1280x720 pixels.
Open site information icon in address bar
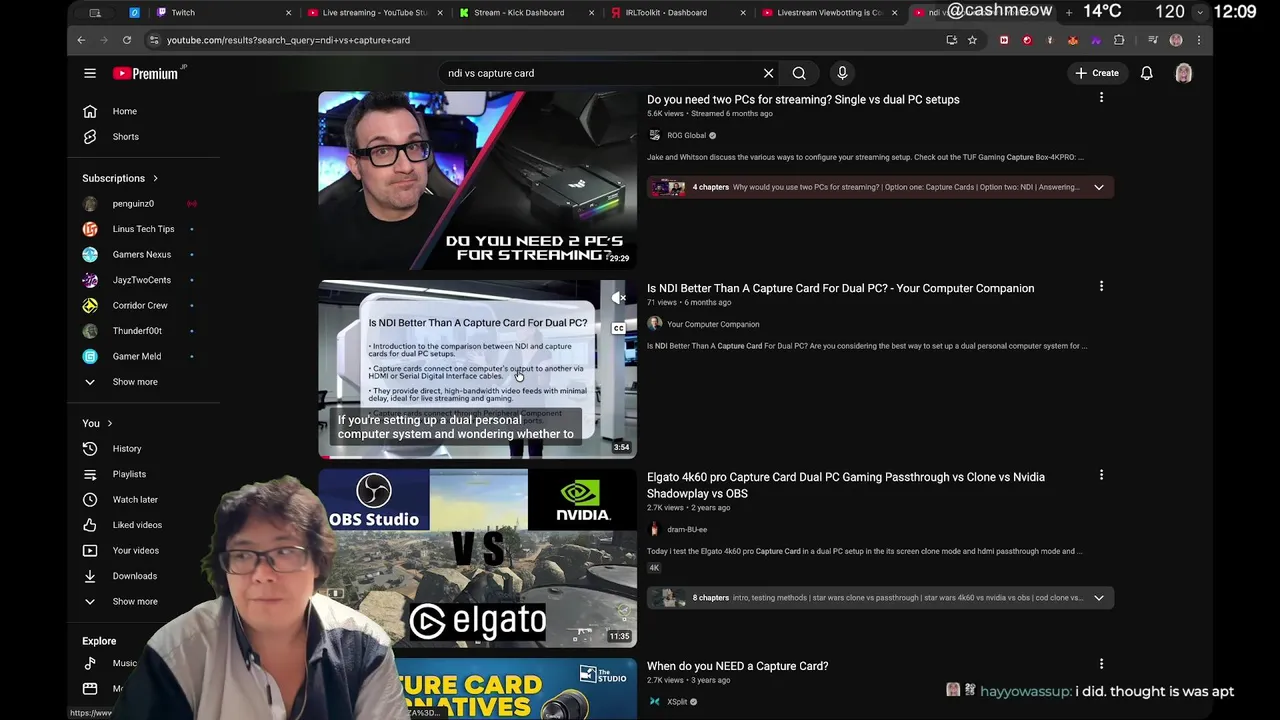point(153,40)
